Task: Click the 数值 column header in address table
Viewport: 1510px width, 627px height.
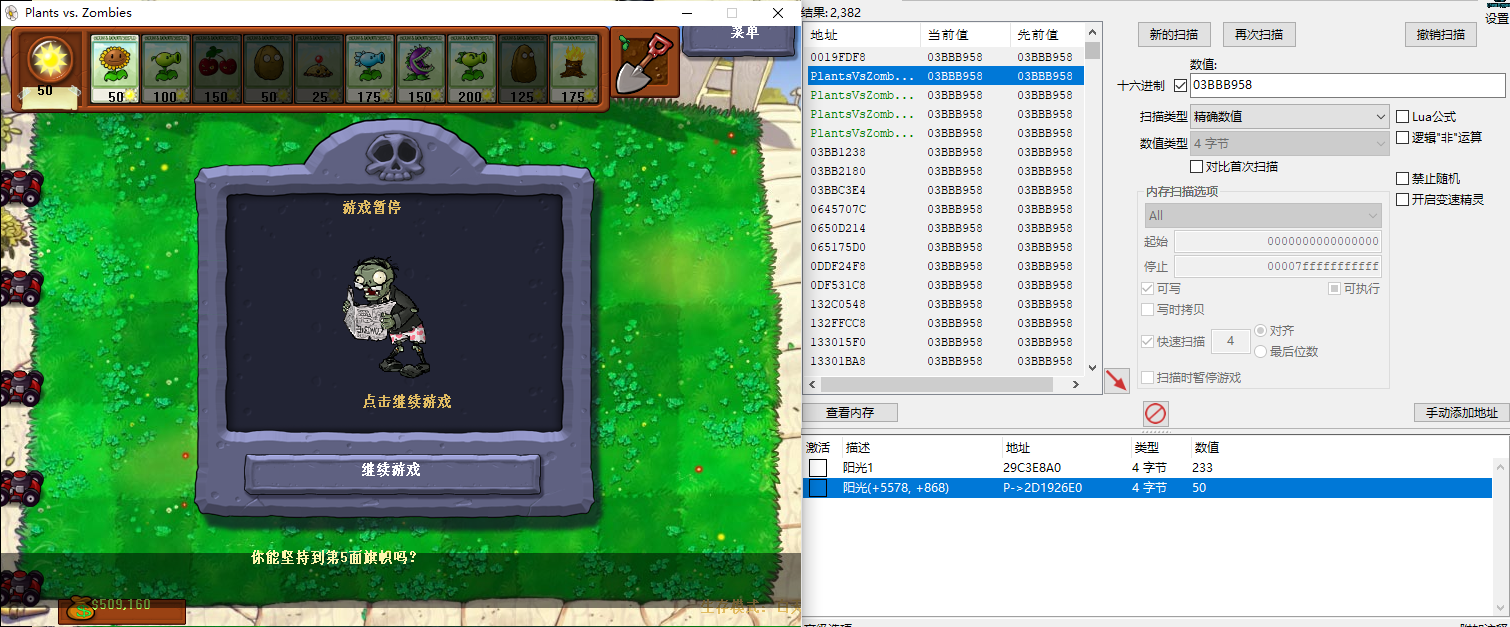Action: [x=1207, y=448]
